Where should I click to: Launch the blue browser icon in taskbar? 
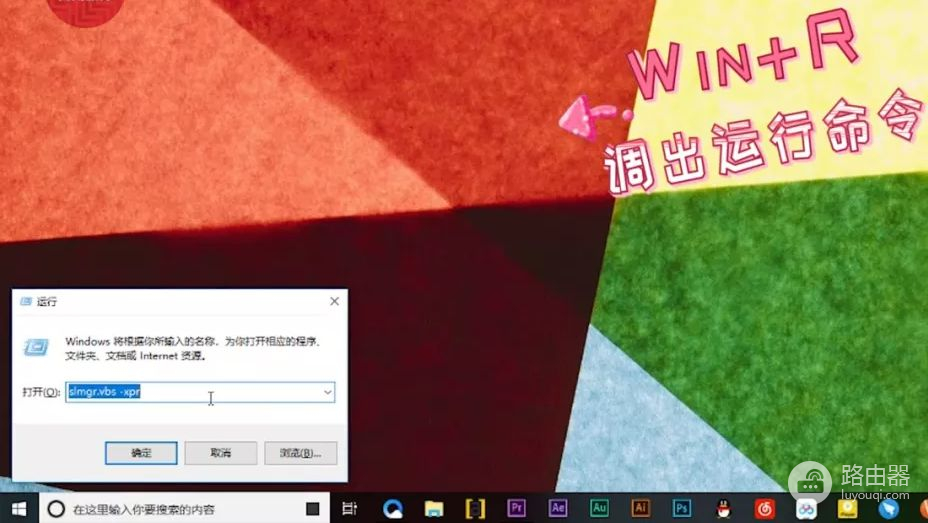click(x=392, y=509)
